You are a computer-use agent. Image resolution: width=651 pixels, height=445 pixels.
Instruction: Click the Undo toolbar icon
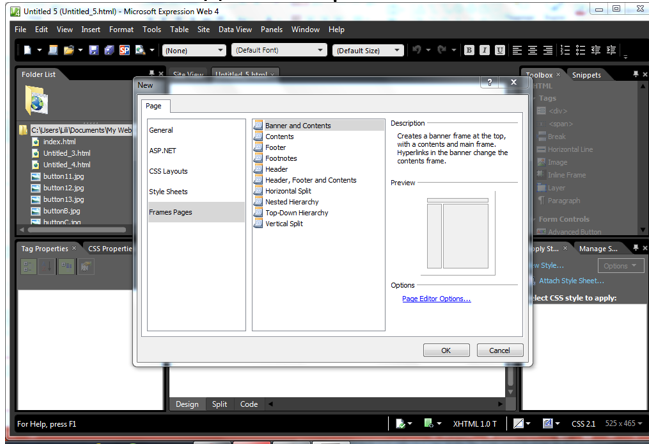click(x=416, y=50)
